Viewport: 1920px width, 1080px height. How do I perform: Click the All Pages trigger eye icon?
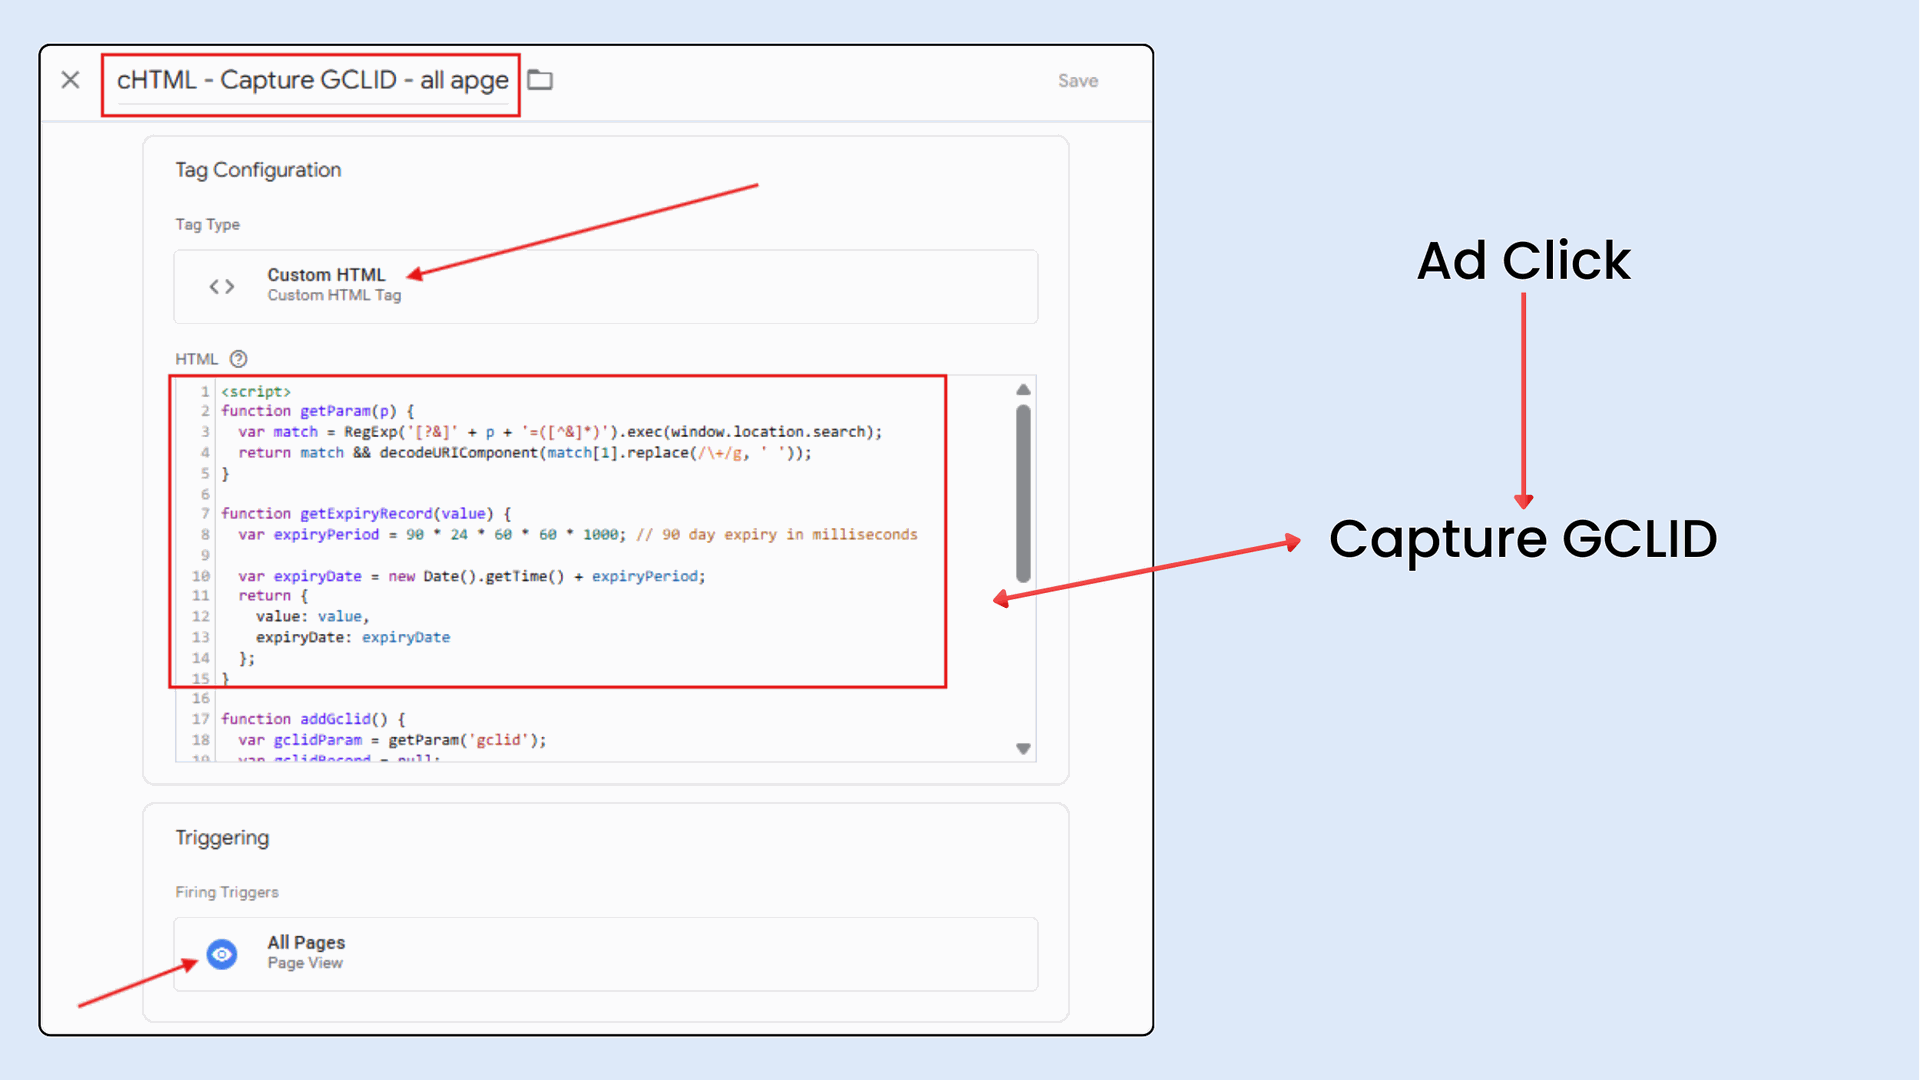coord(222,954)
